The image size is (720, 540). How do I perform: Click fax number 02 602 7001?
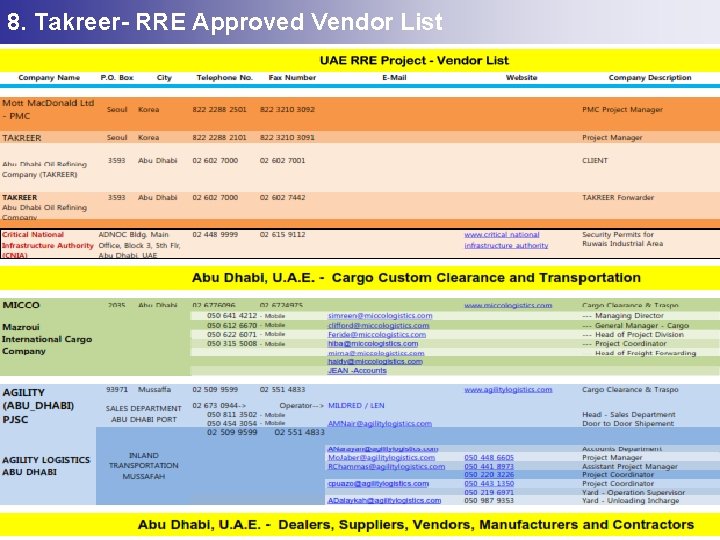click(282, 161)
